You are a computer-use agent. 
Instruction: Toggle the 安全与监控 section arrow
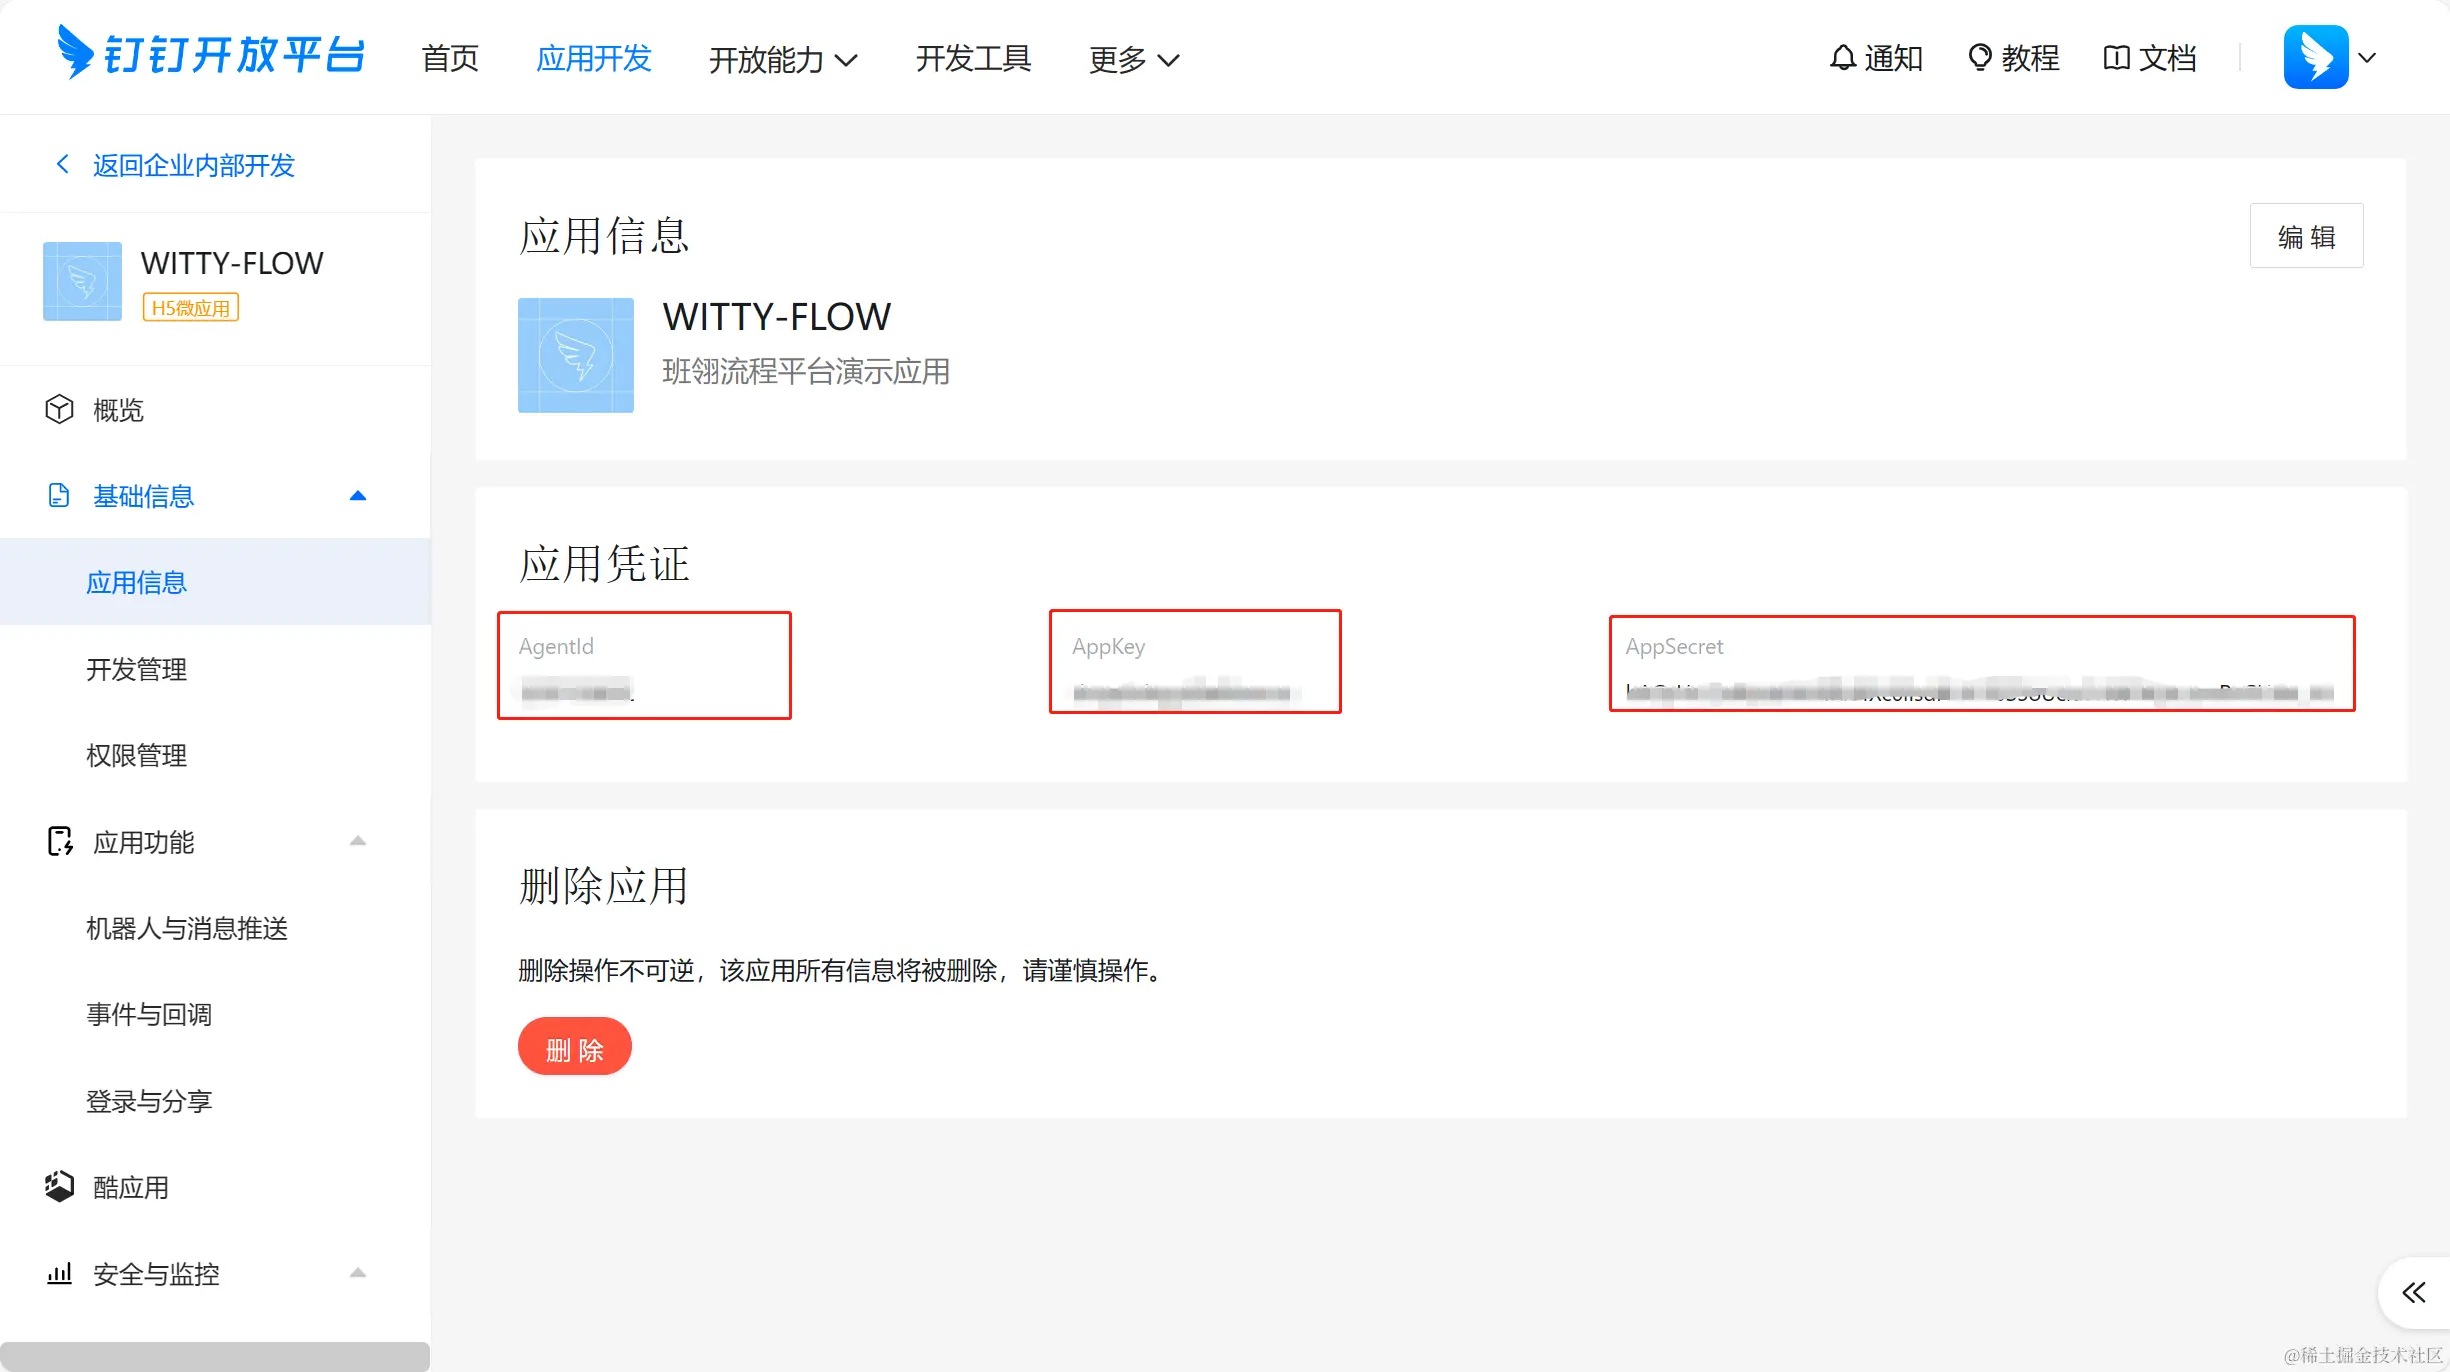tap(357, 1274)
